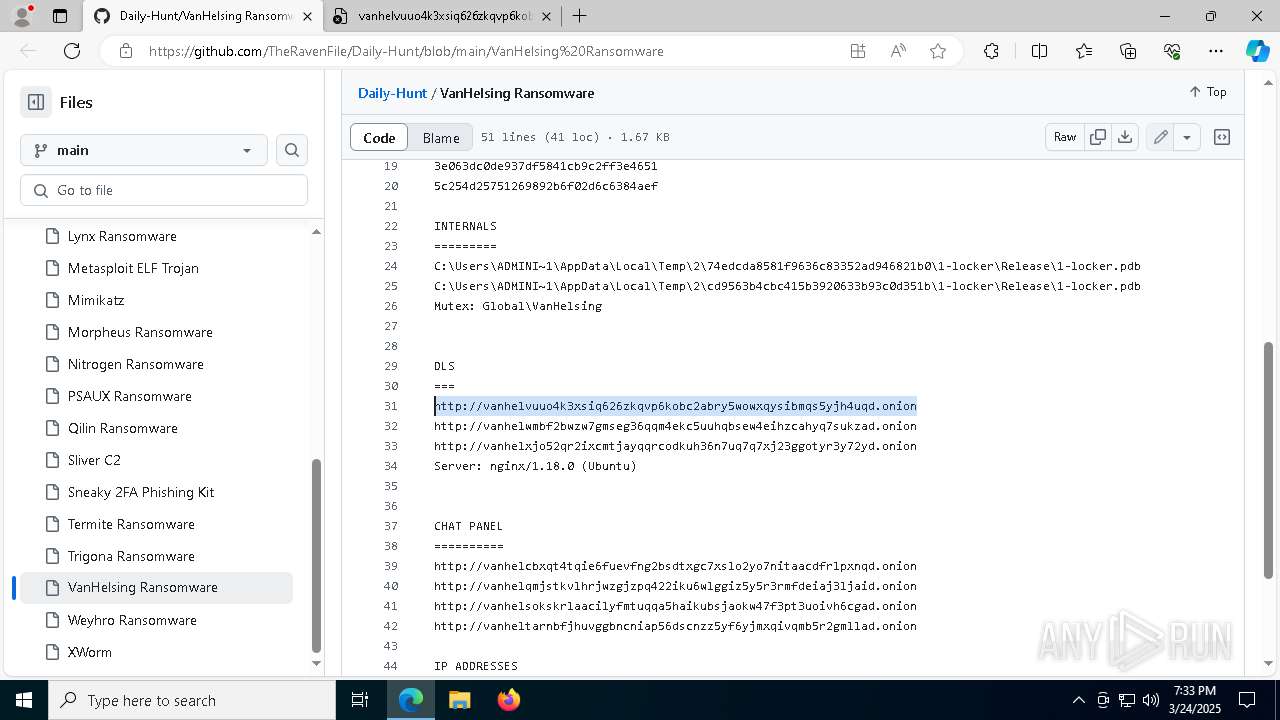Image resolution: width=1280 pixels, height=720 pixels.
Task: Switch to the vanhelvuuo4k3xsiq626 browser tab
Action: tap(442, 16)
